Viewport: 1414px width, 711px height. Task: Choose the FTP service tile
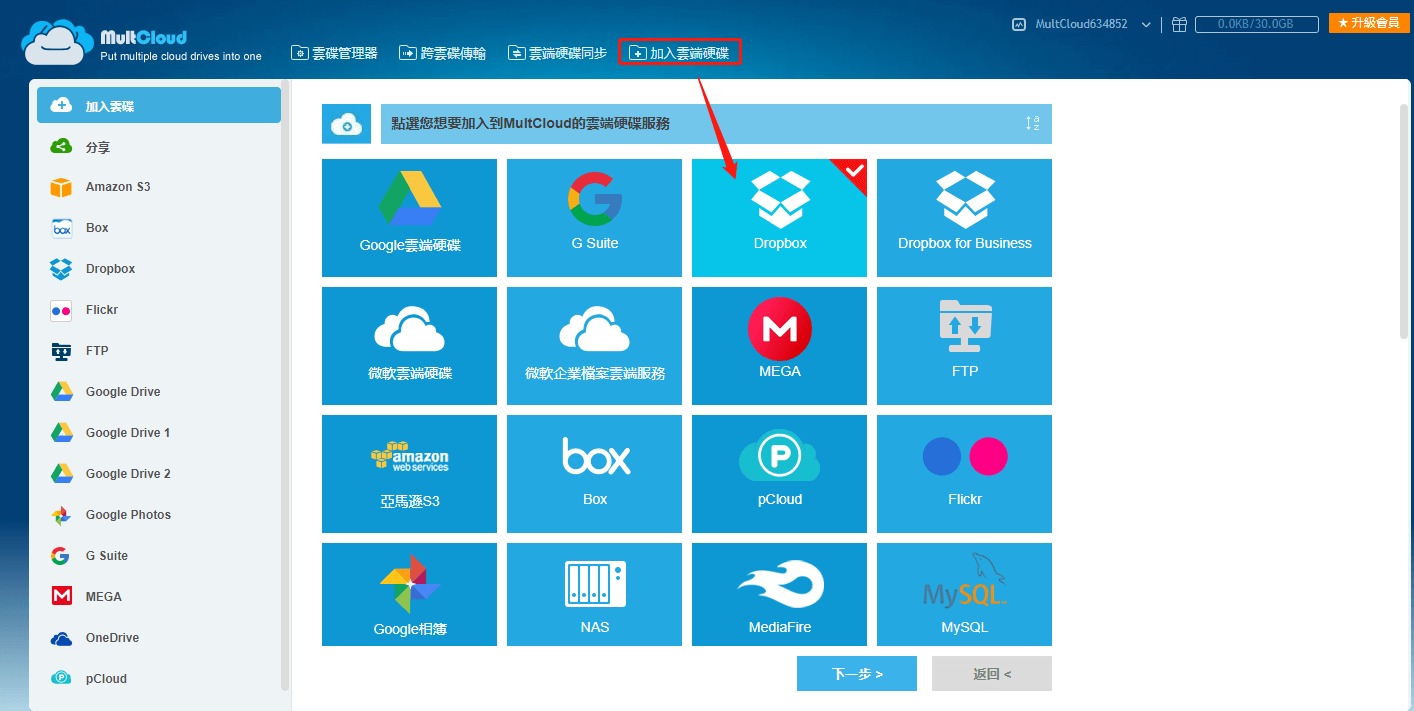pos(964,346)
